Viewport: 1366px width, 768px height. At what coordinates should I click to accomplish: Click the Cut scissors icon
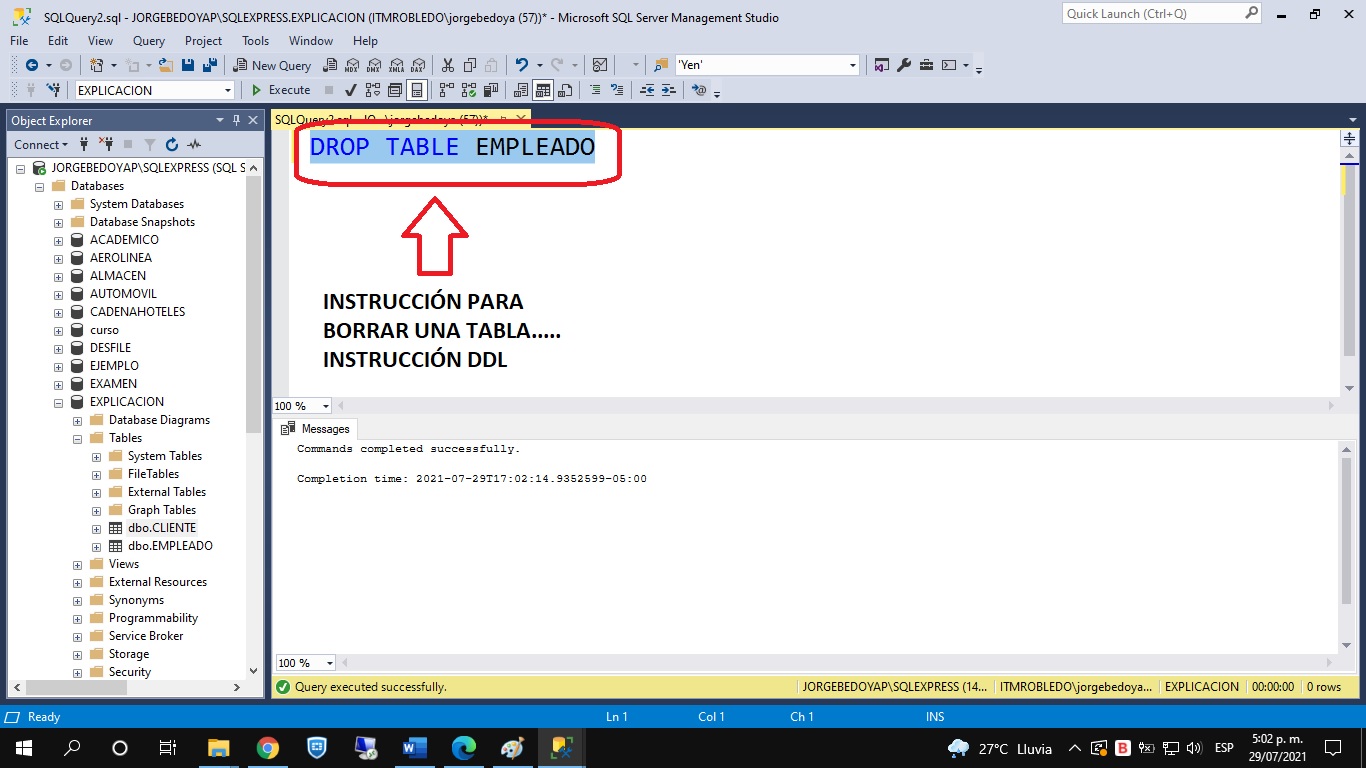(x=447, y=65)
